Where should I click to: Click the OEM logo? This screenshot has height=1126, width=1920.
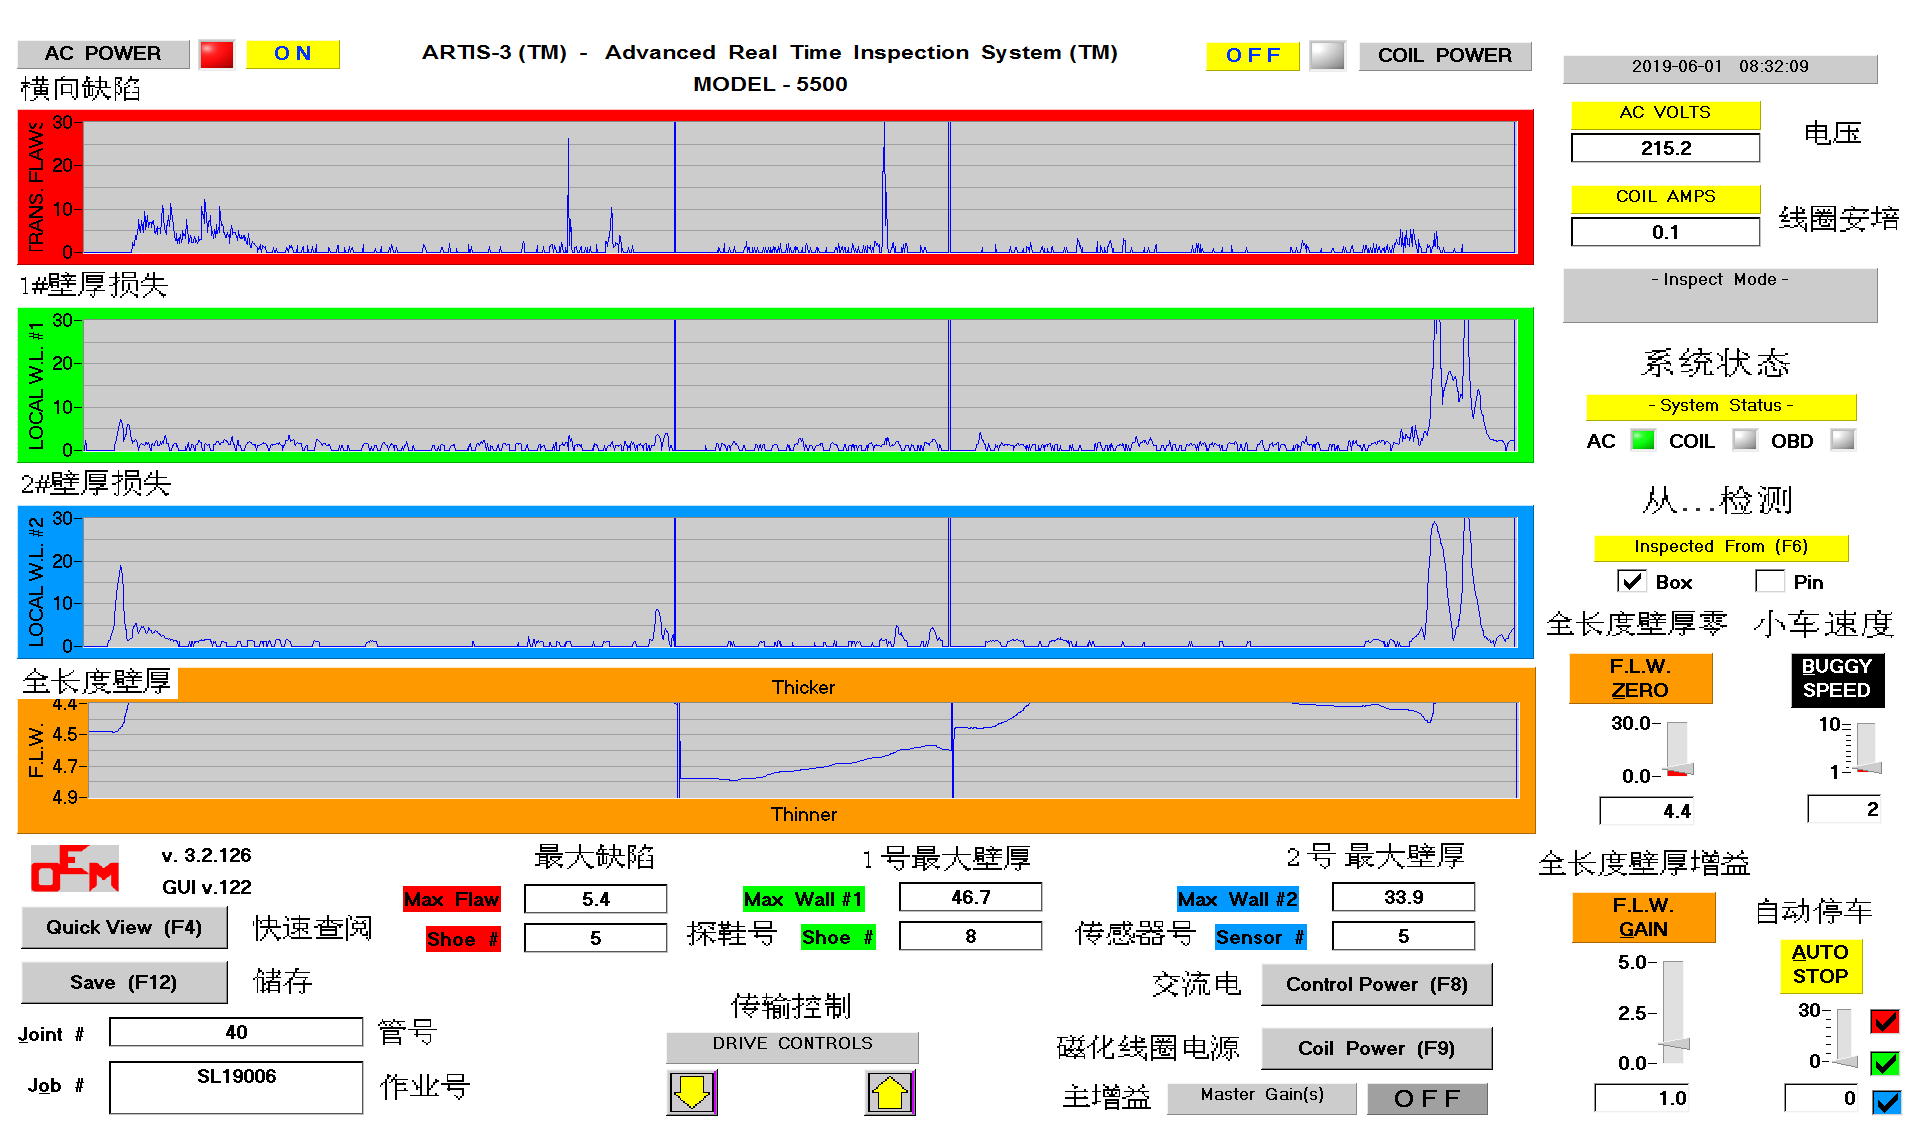pyautogui.click(x=75, y=868)
